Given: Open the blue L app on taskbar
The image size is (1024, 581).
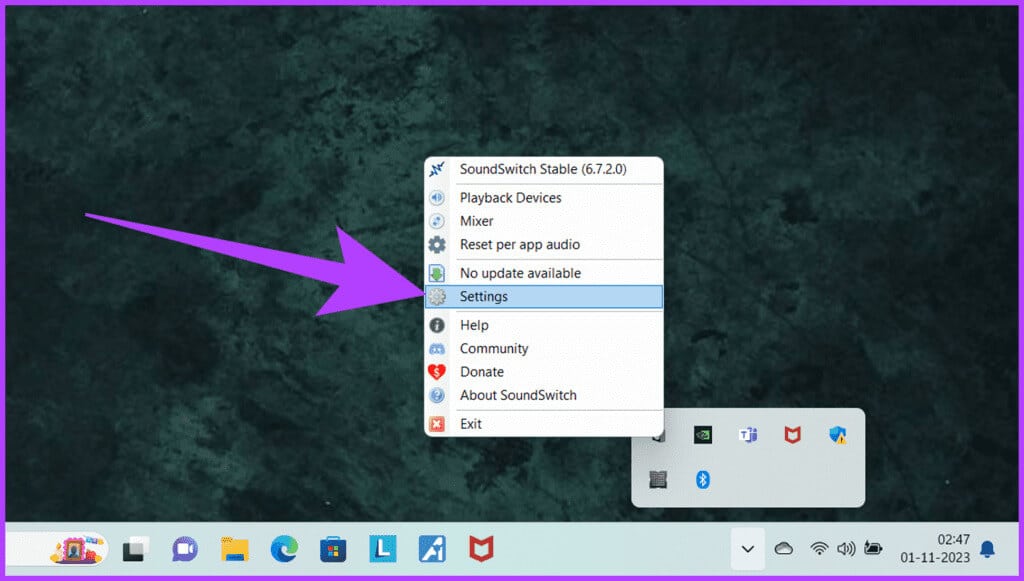Looking at the screenshot, I should (x=383, y=550).
